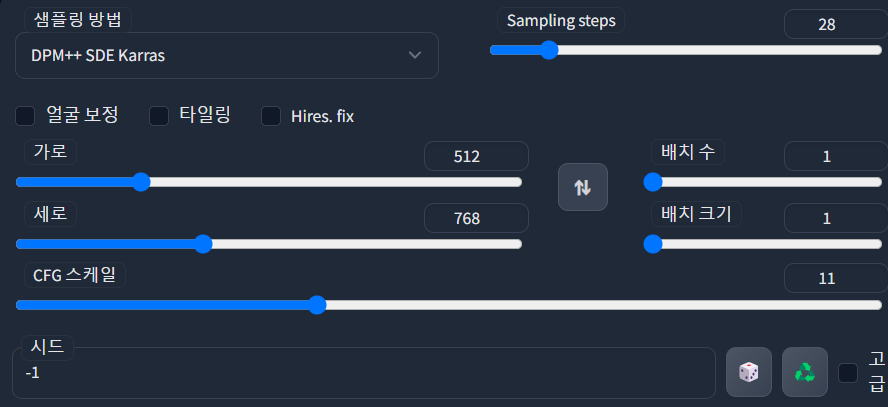Click the 배치 크기 slider handle
The image size is (888, 407).
coord(653,244)
